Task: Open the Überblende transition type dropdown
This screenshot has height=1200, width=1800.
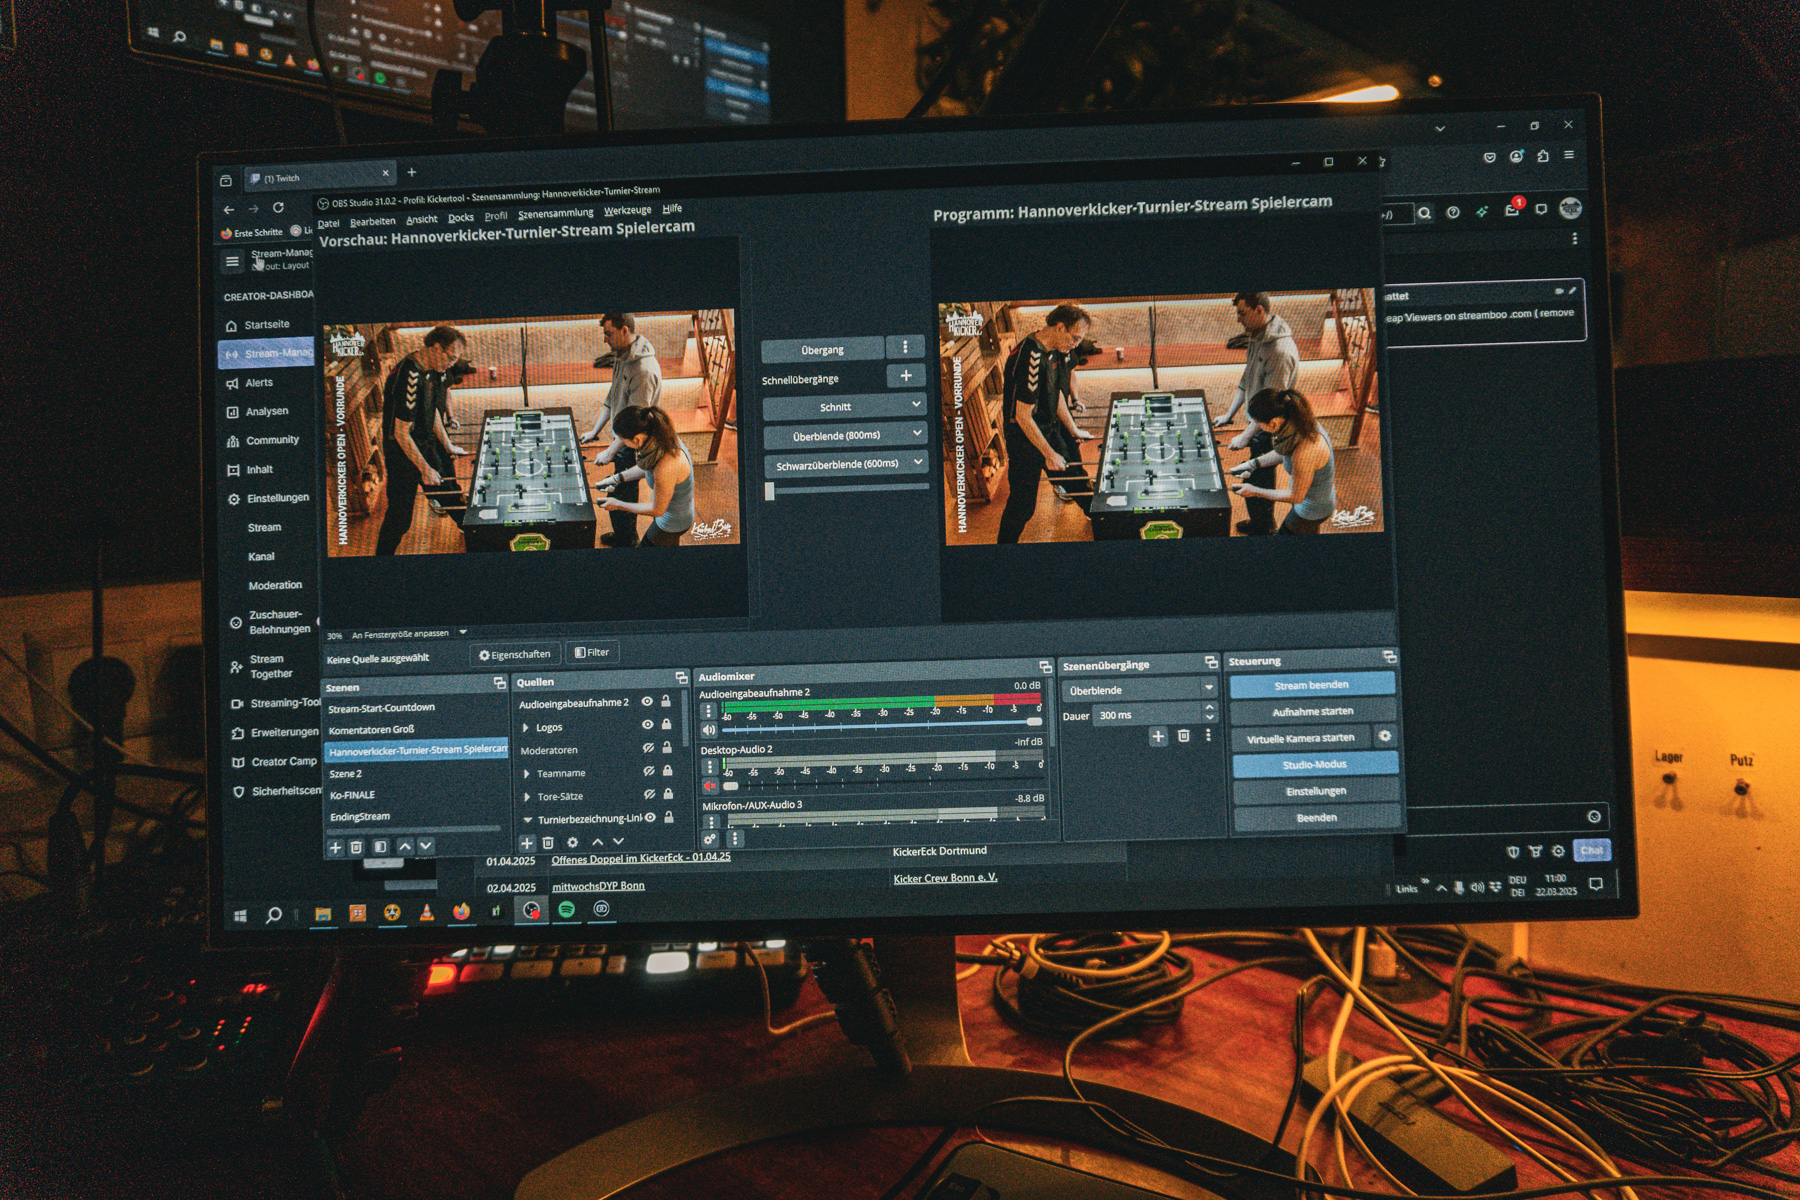Action: [1139, 689]
